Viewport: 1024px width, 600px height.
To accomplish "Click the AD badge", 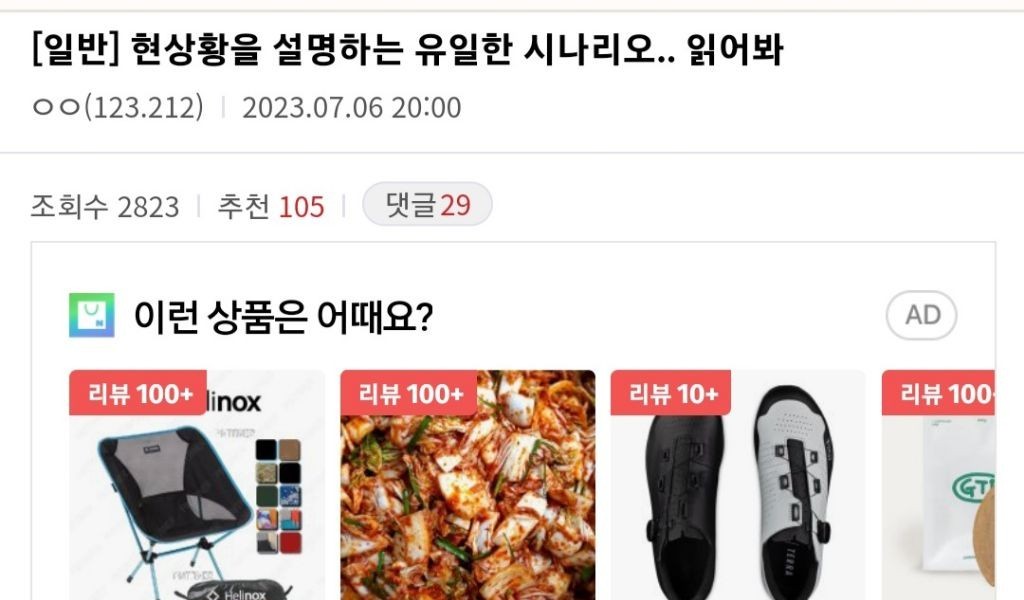I will (x=921, y=315).
